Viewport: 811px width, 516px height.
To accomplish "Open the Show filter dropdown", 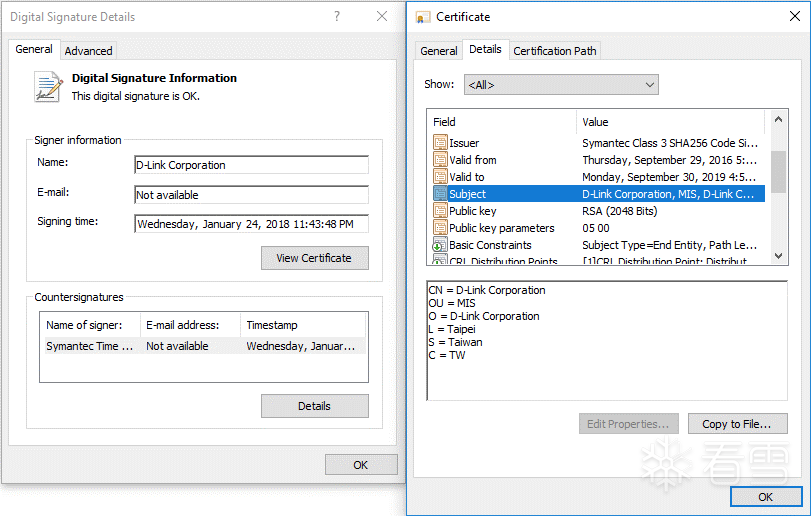I will point(562,85).
